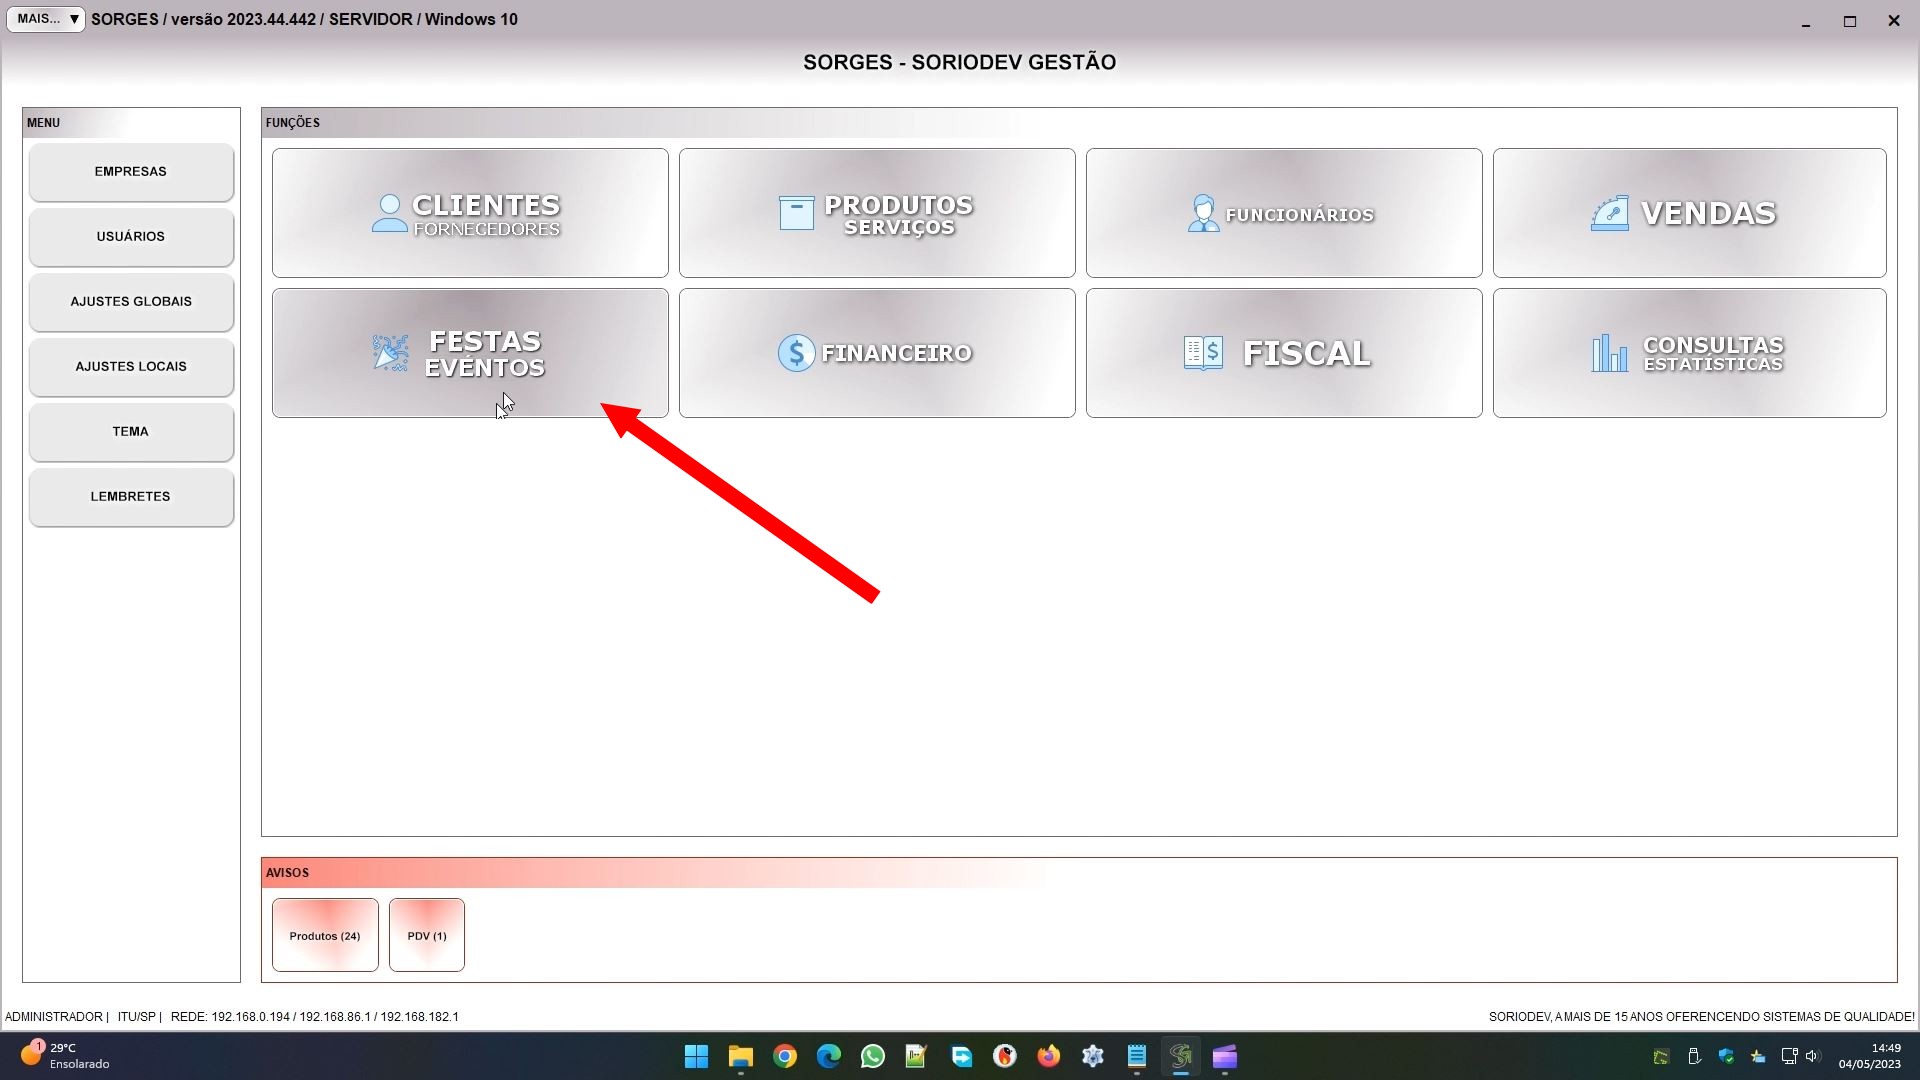Open the PDV (1) notice
The width and height of the screenshot is (1920, 1080).
pos(427,935)
